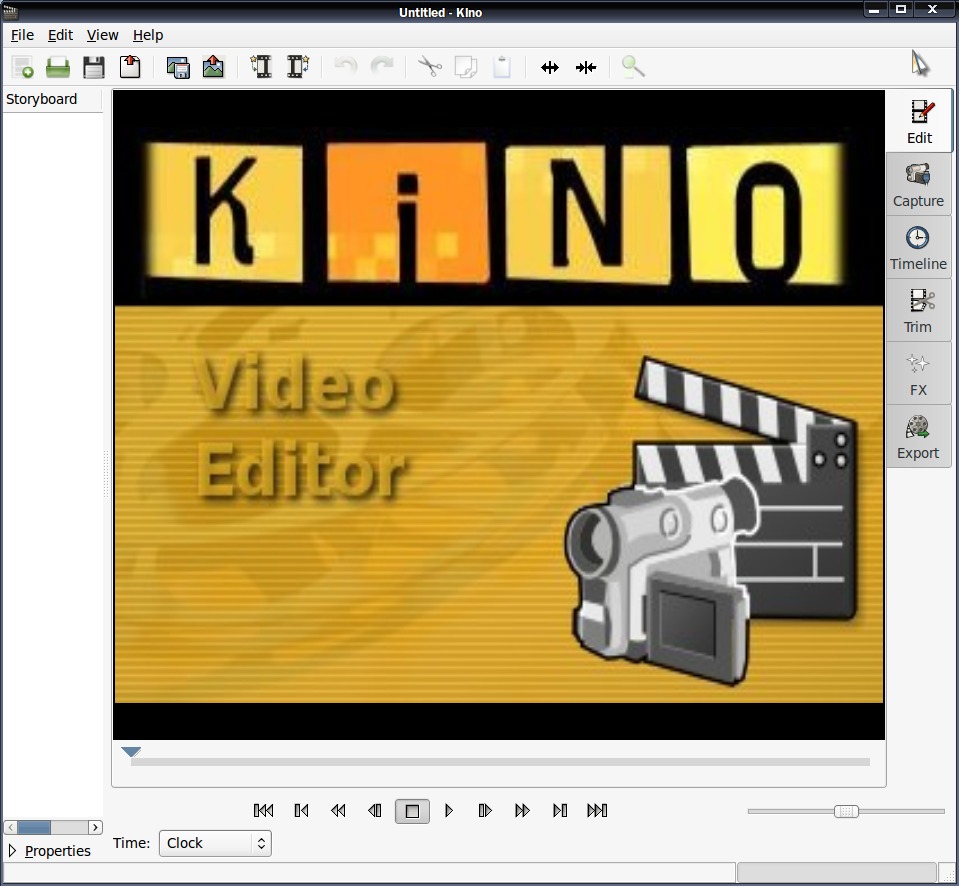
Task: Step back one frame
Action: tap(375, 811)
